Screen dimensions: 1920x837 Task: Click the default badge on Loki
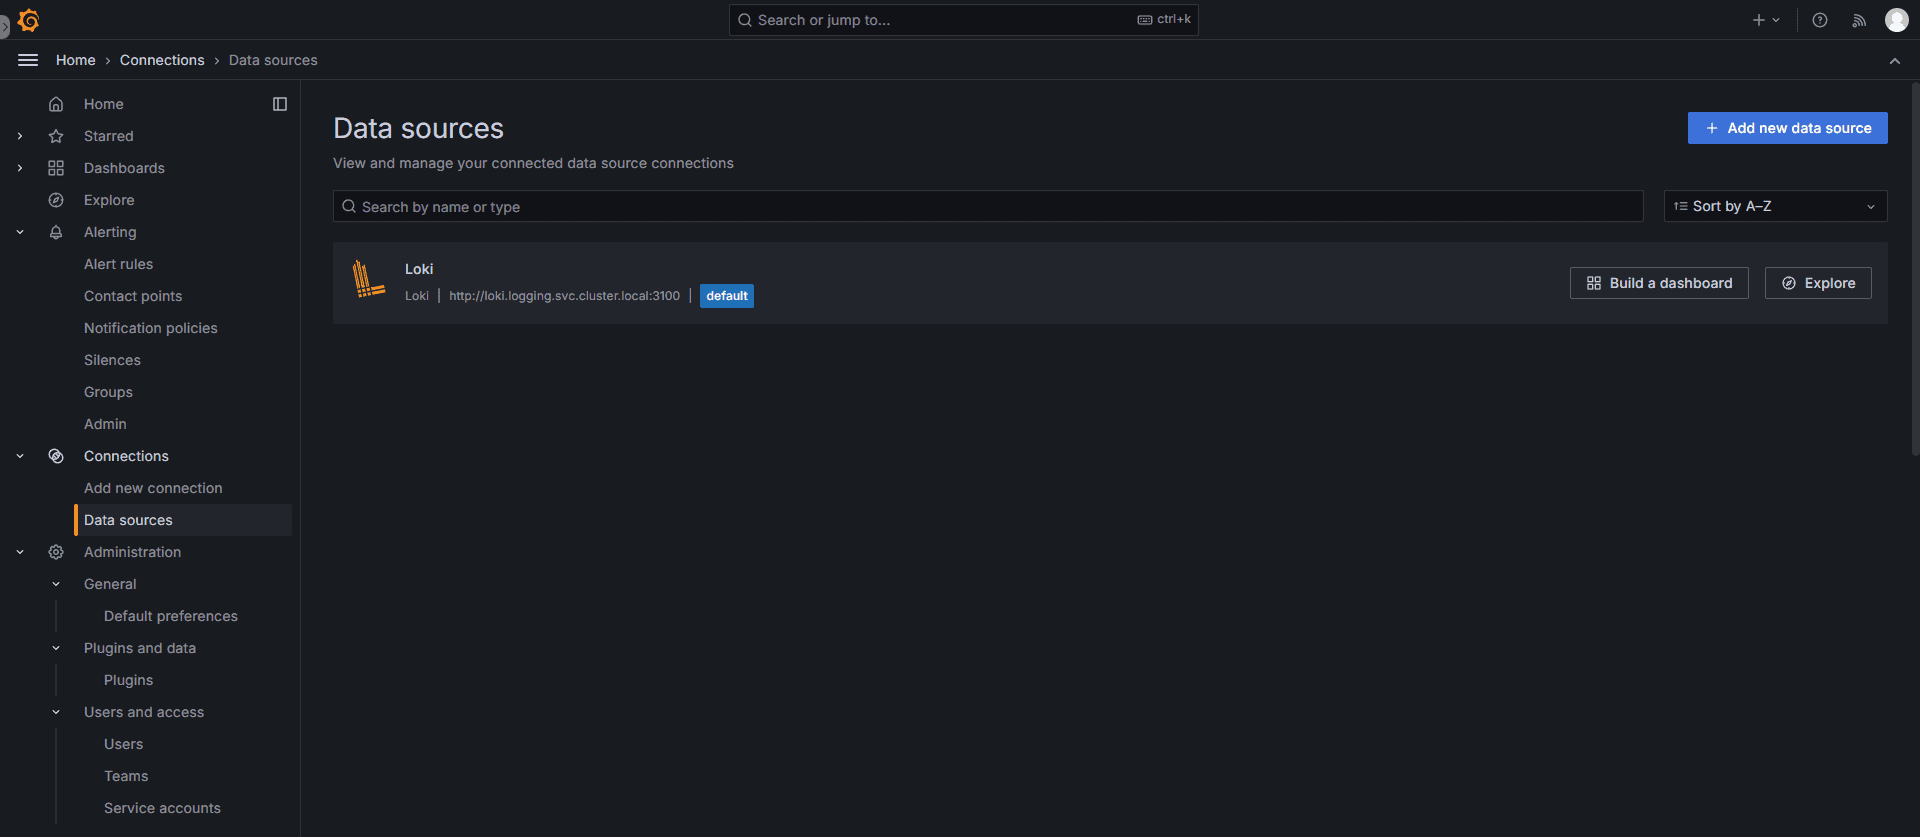click(727, 296)
